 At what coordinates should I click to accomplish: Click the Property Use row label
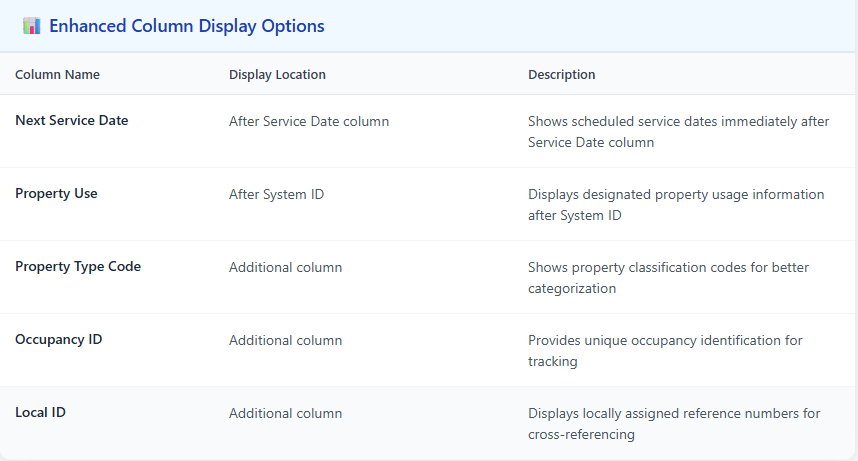point(56,194)
